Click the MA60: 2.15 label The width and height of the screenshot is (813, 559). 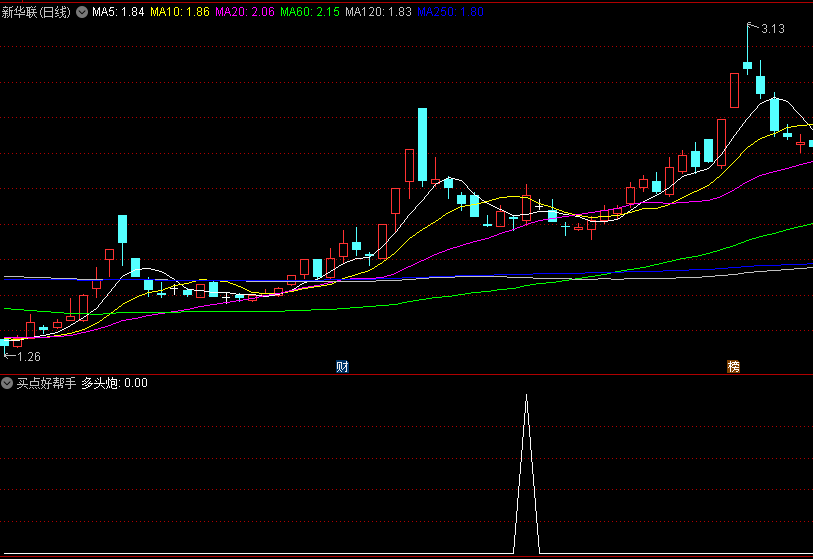tap(310, 12)
